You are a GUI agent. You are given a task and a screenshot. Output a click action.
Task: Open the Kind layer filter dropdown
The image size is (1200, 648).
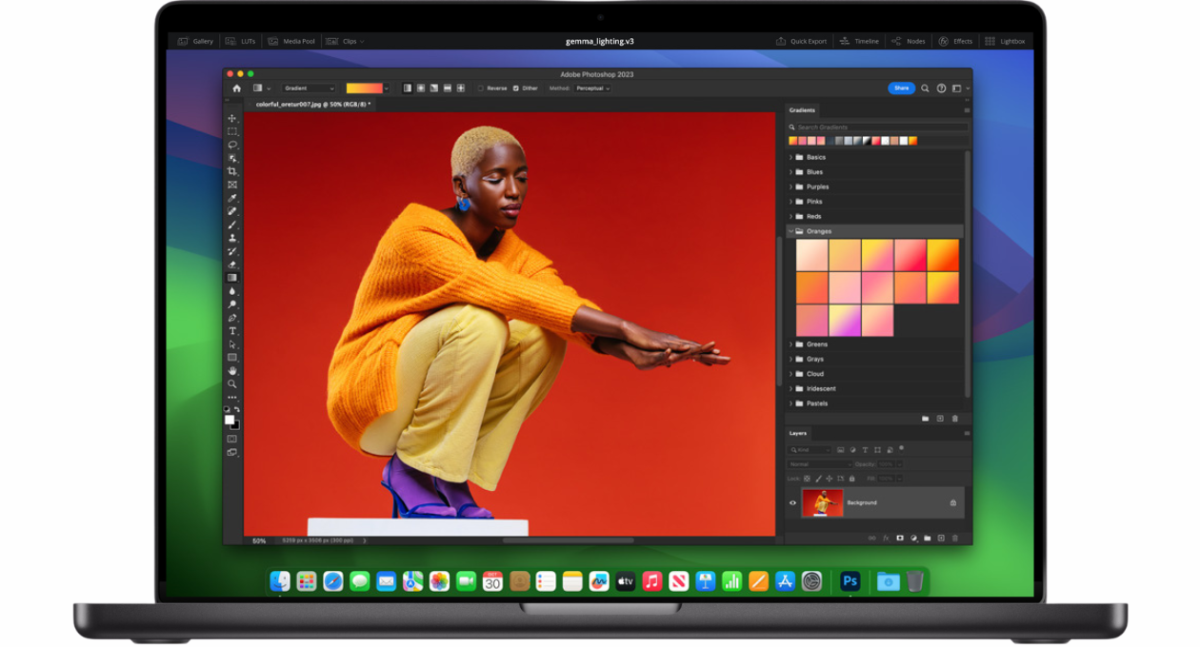809,450
